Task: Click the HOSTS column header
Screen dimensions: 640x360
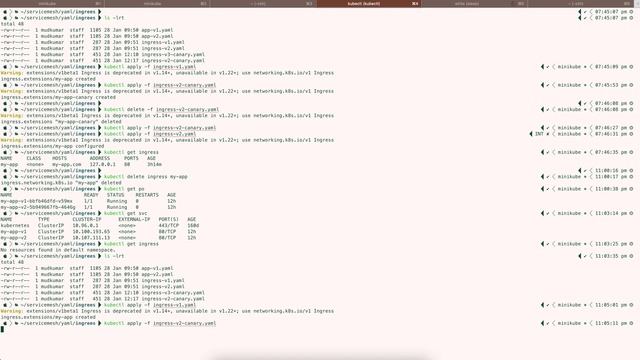Action: pyautogui.click(x=59, y=158)
